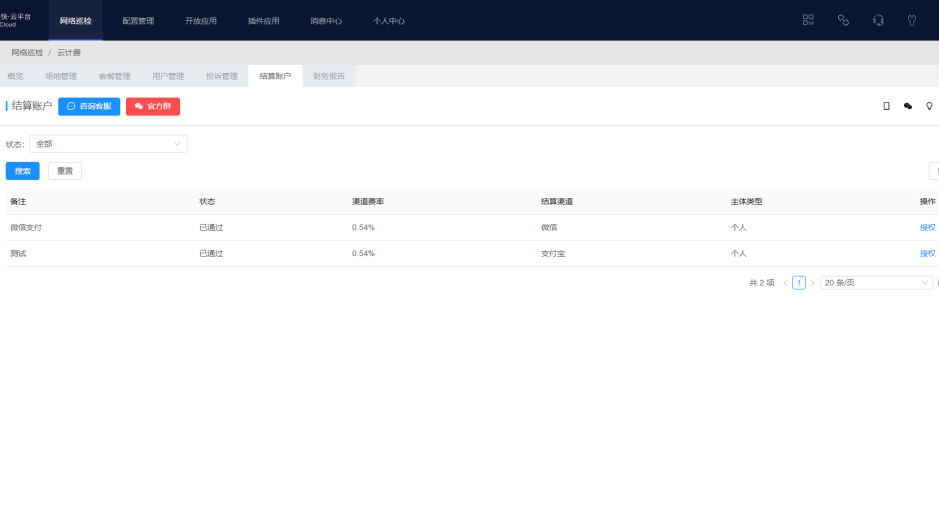Open the 插件应用 top menu

(x=263, y=21)
